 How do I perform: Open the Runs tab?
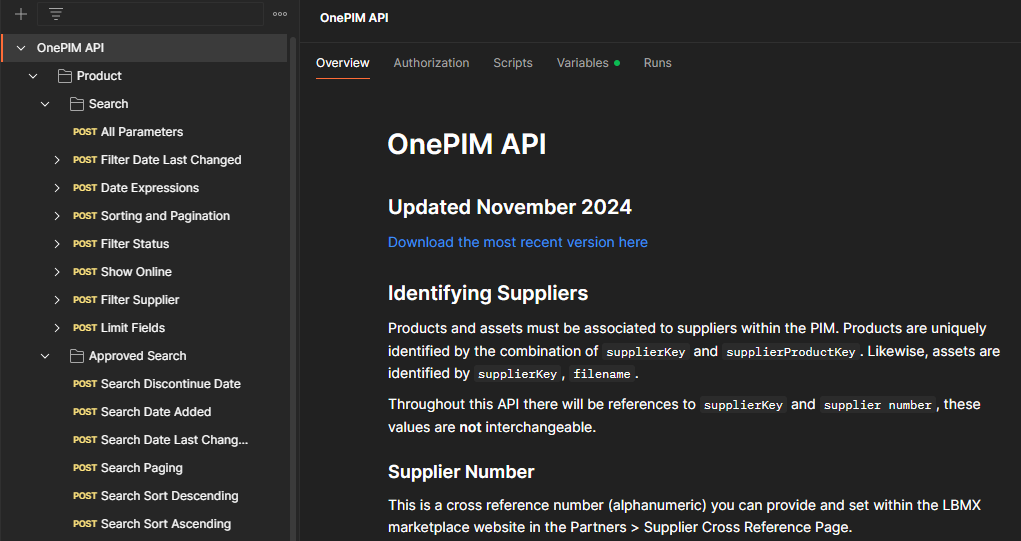(x=658, y=63)
